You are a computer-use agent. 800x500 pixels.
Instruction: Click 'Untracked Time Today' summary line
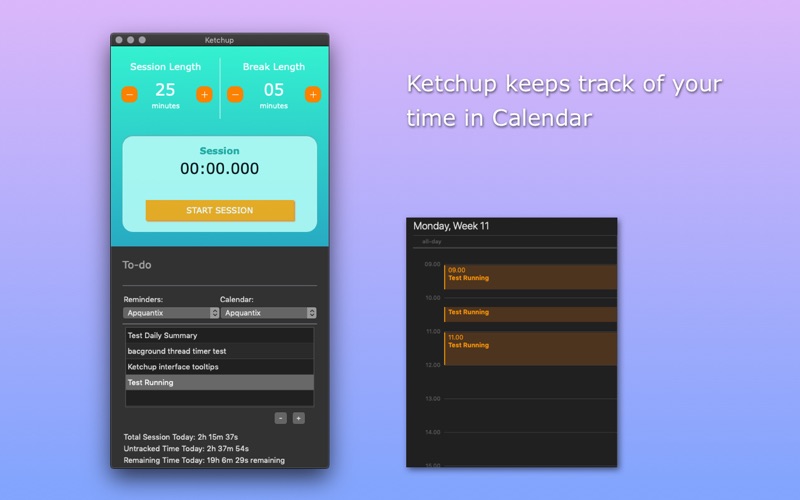(186, 448)
